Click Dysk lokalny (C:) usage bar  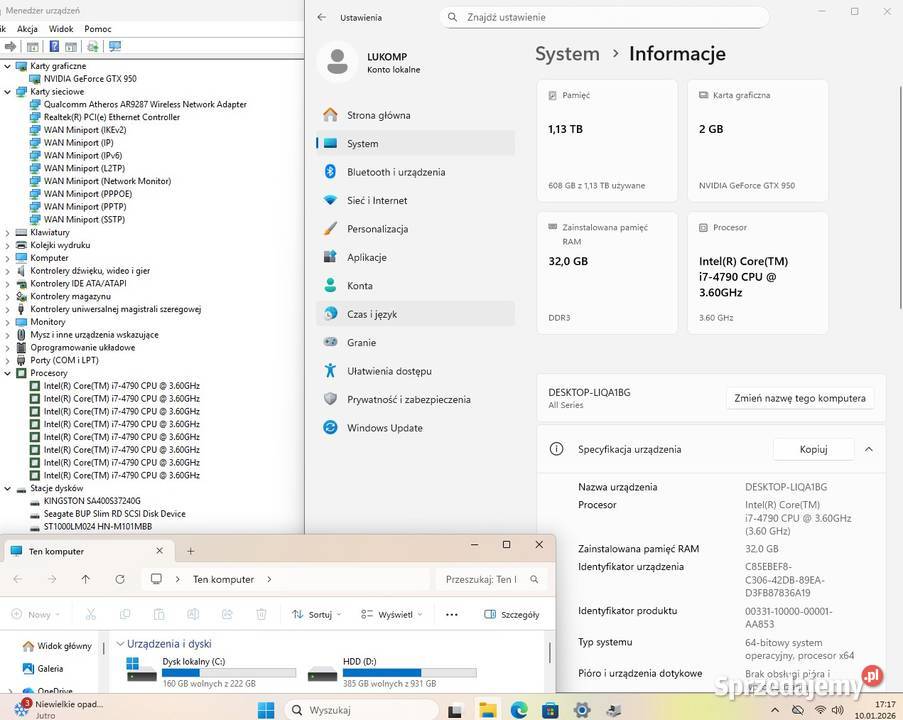(x=229, y=672)
